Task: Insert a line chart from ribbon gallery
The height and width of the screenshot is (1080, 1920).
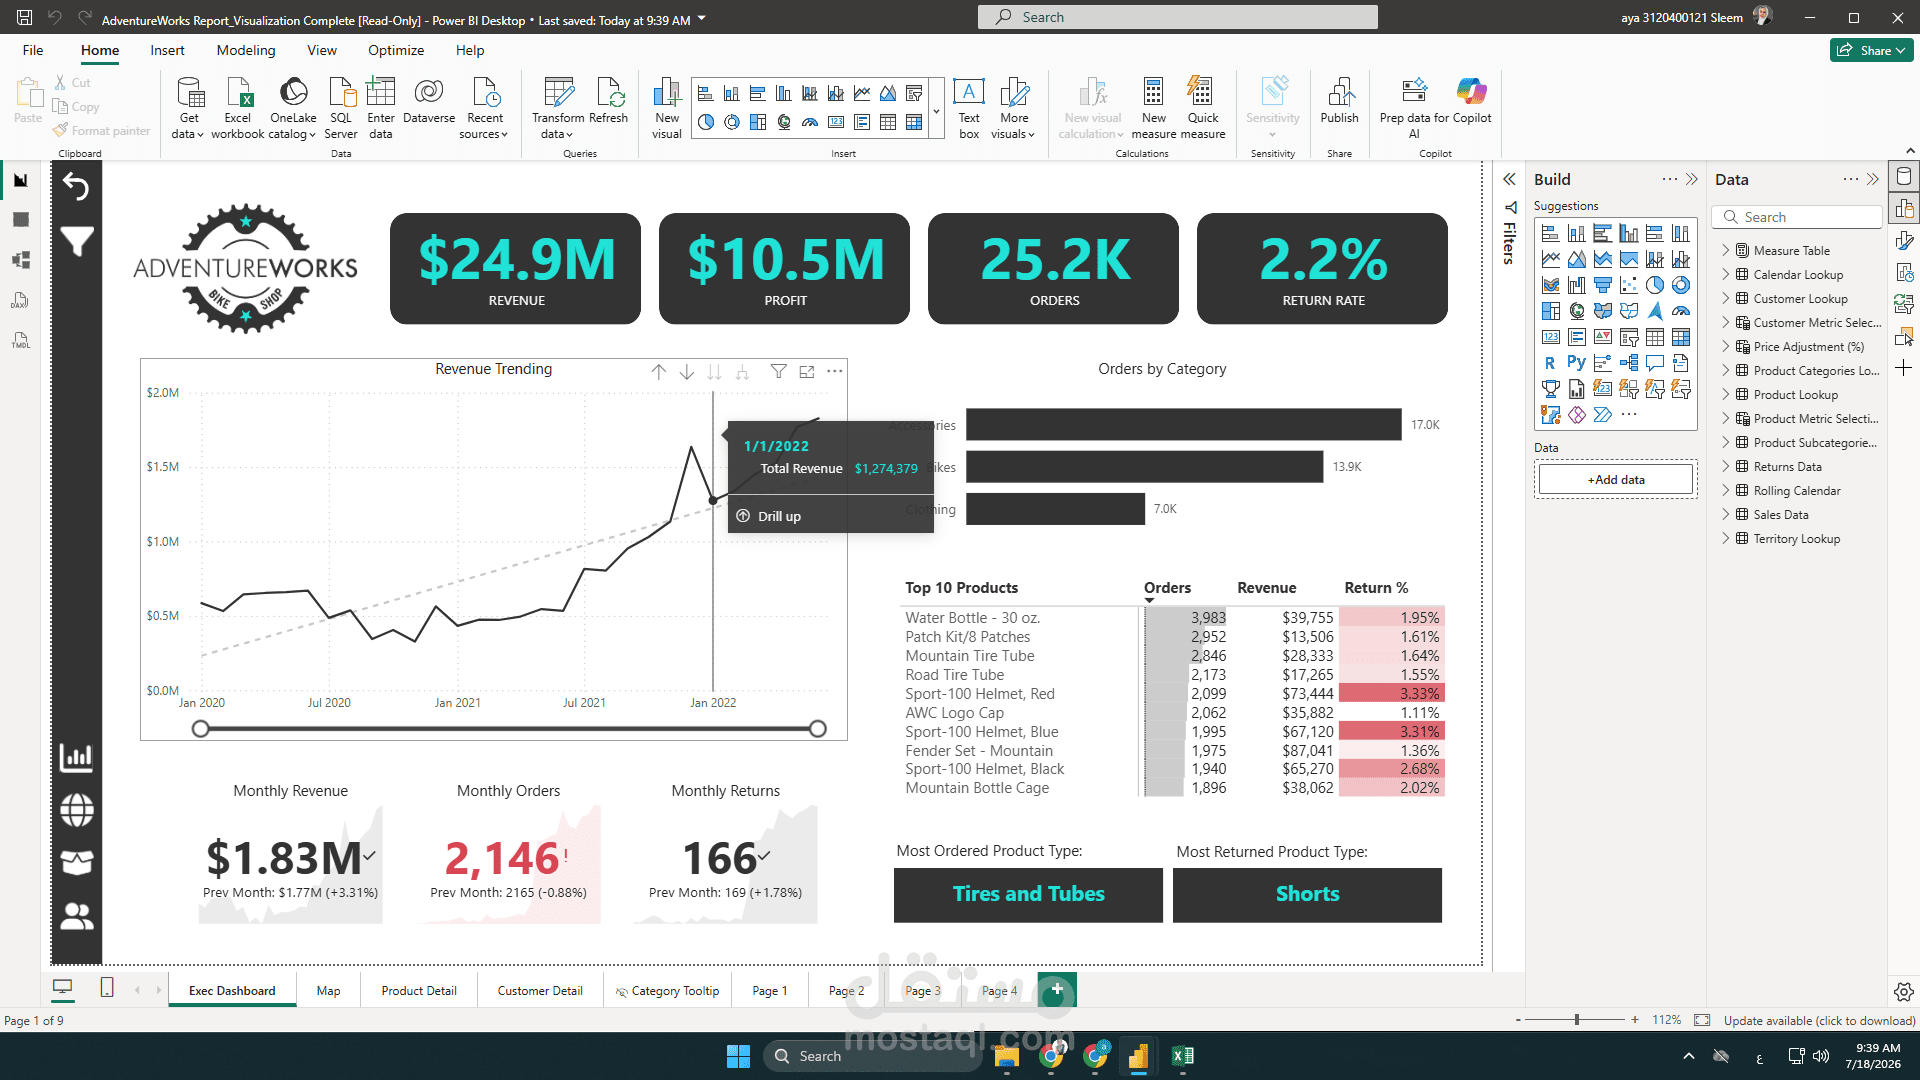Action: click(862, 94)
